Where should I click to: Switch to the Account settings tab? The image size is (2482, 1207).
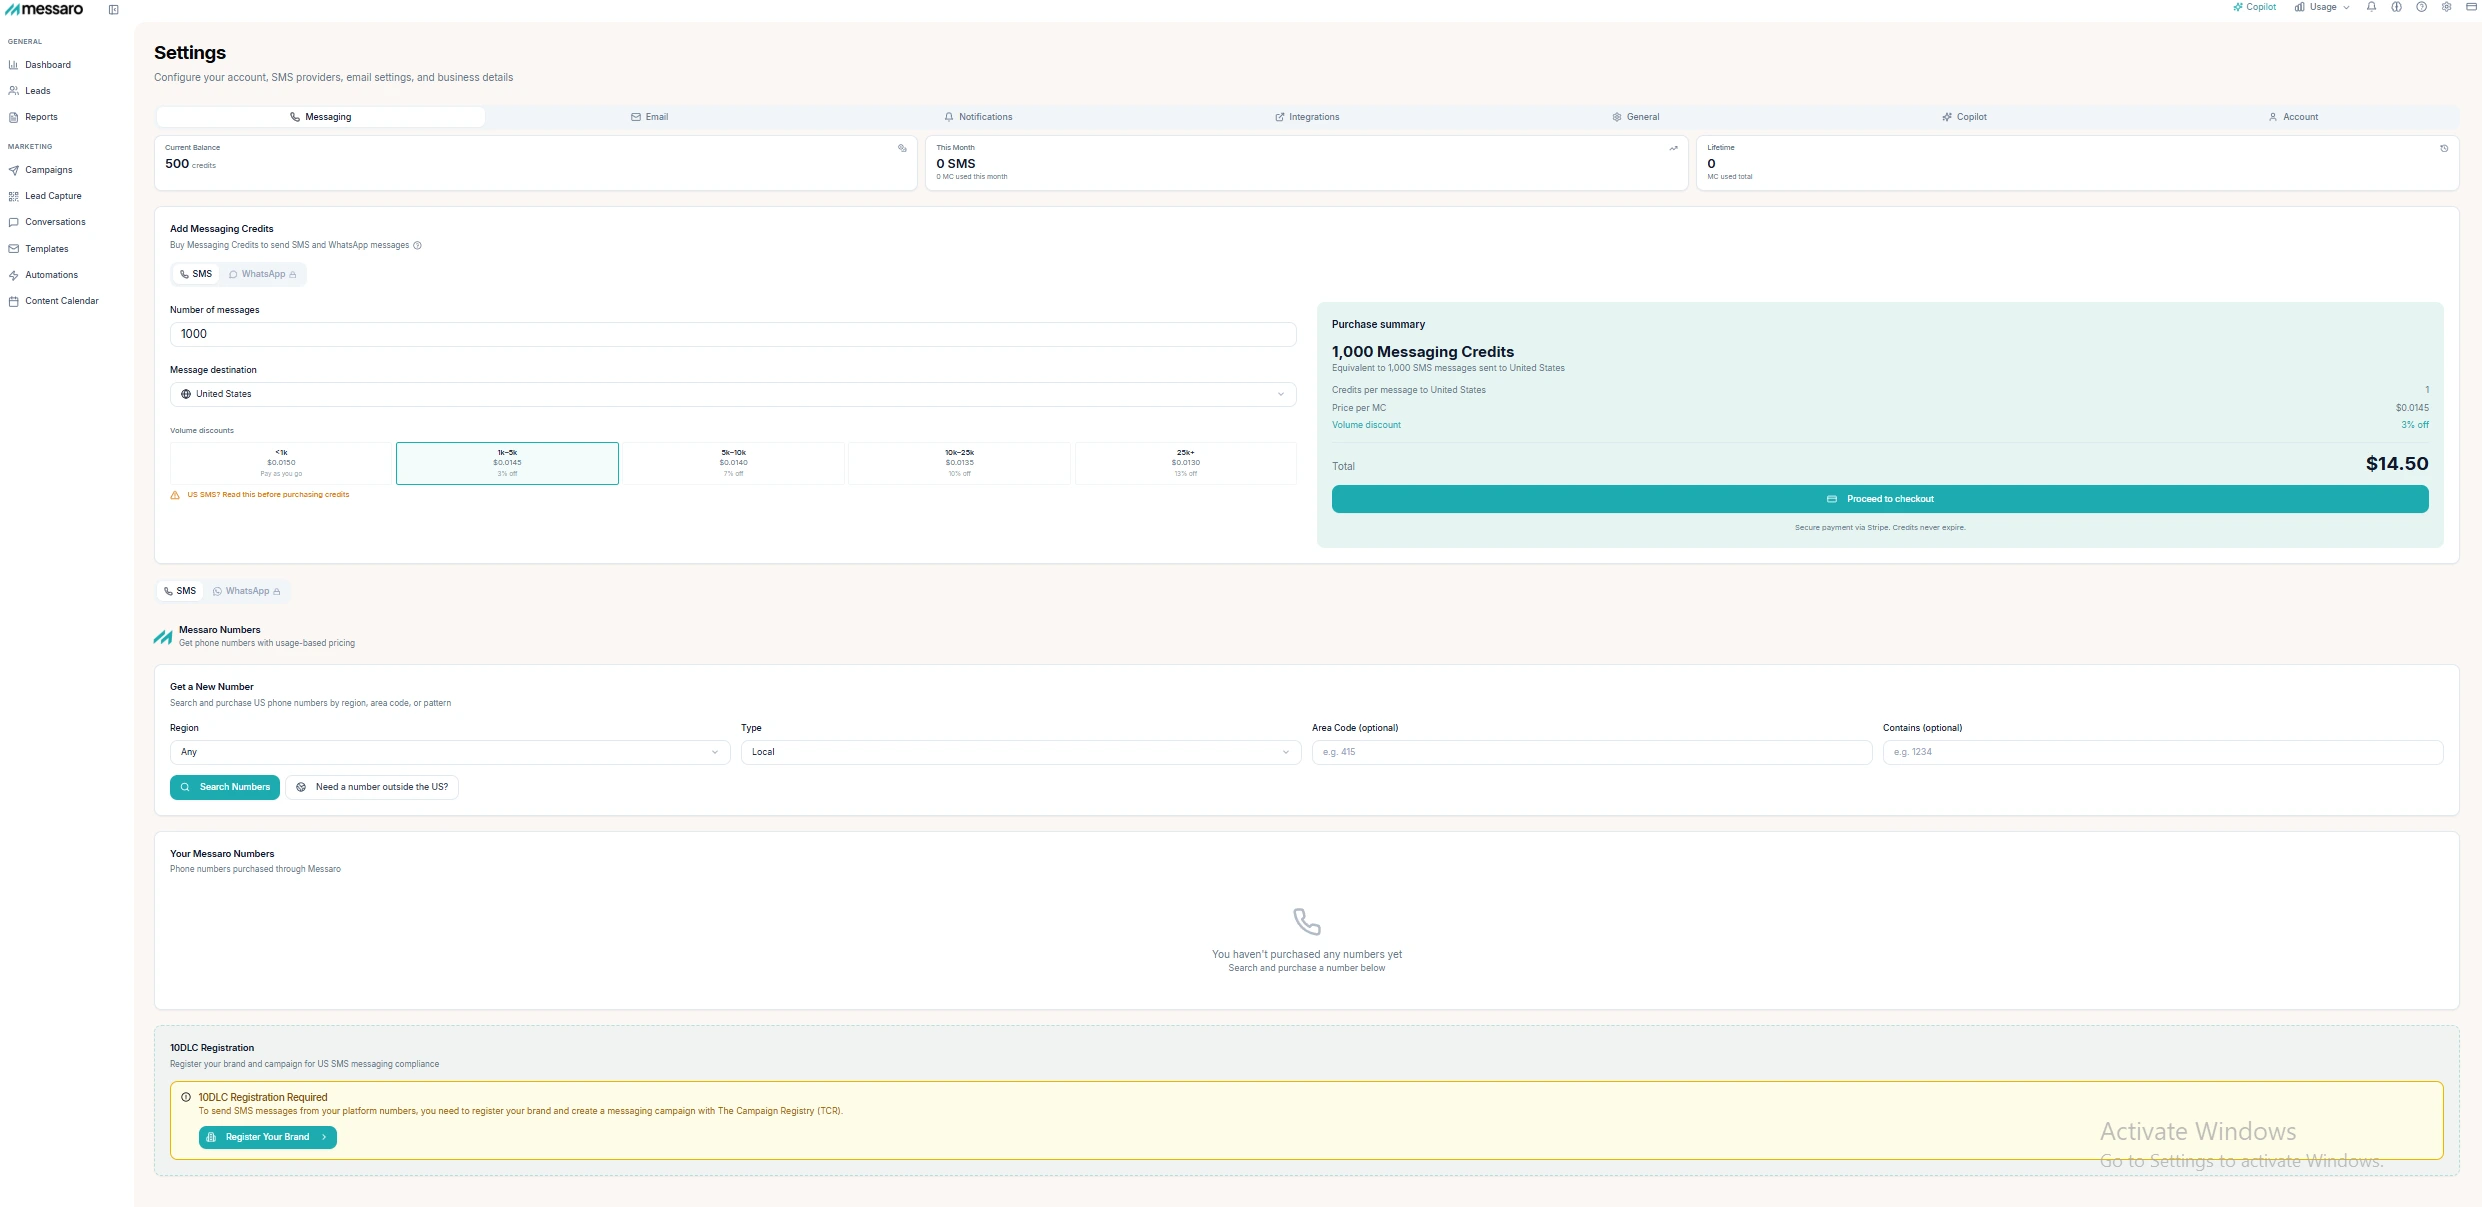click(x=2293, y=117)
